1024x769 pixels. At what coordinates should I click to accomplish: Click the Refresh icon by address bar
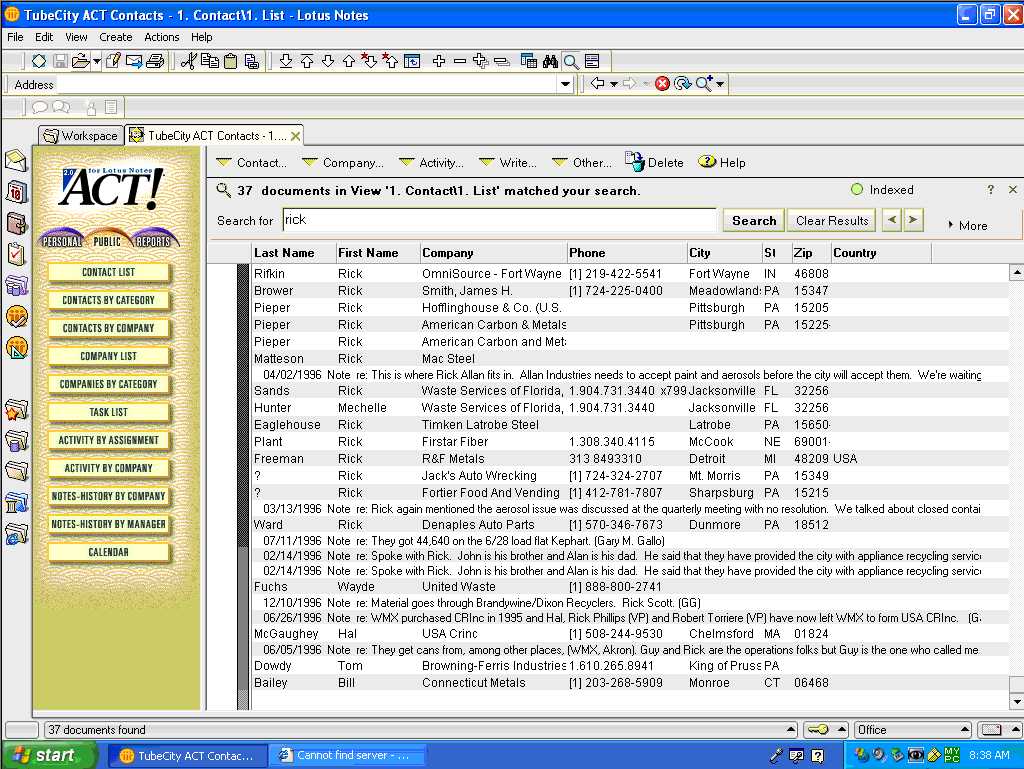682,84
